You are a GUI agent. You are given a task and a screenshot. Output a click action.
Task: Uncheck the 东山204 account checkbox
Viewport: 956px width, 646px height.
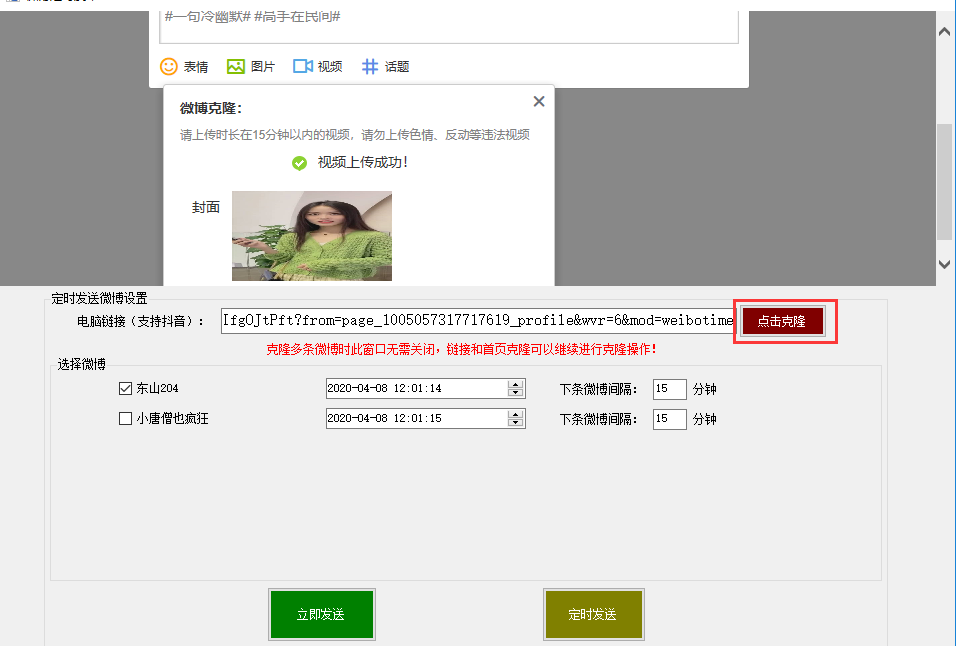click(125, 388)
